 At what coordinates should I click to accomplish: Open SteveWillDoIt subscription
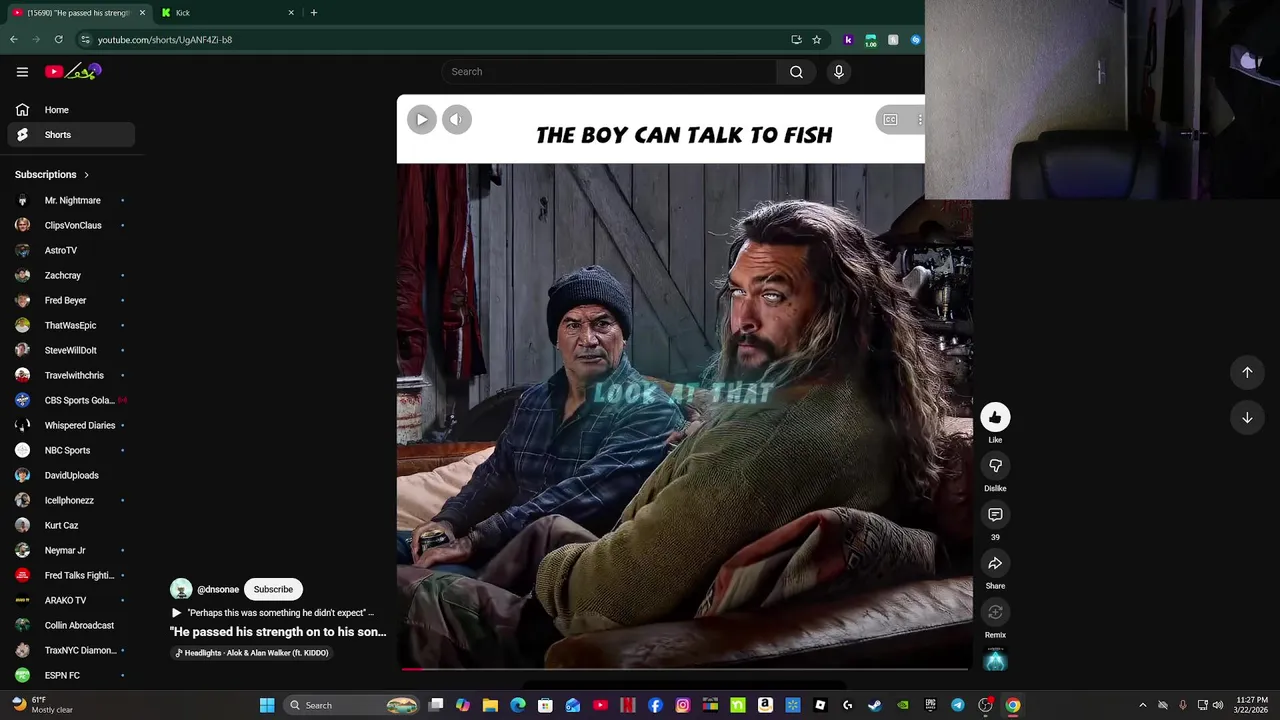(71, 350)
